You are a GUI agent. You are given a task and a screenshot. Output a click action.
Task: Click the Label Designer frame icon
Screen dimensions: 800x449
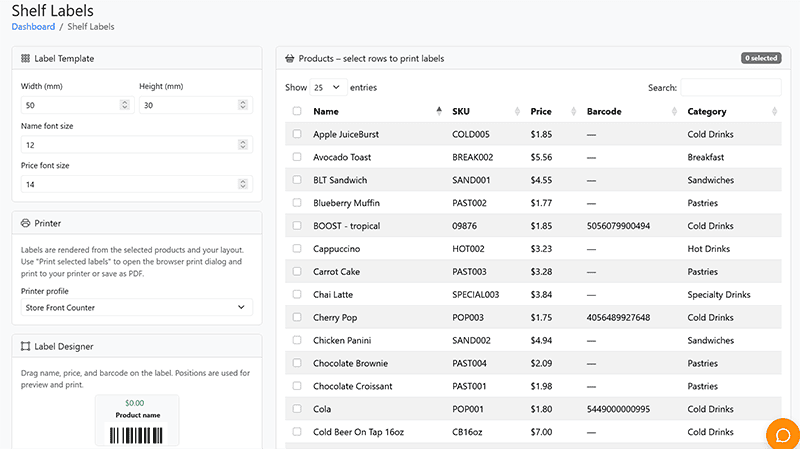[25, 346]
